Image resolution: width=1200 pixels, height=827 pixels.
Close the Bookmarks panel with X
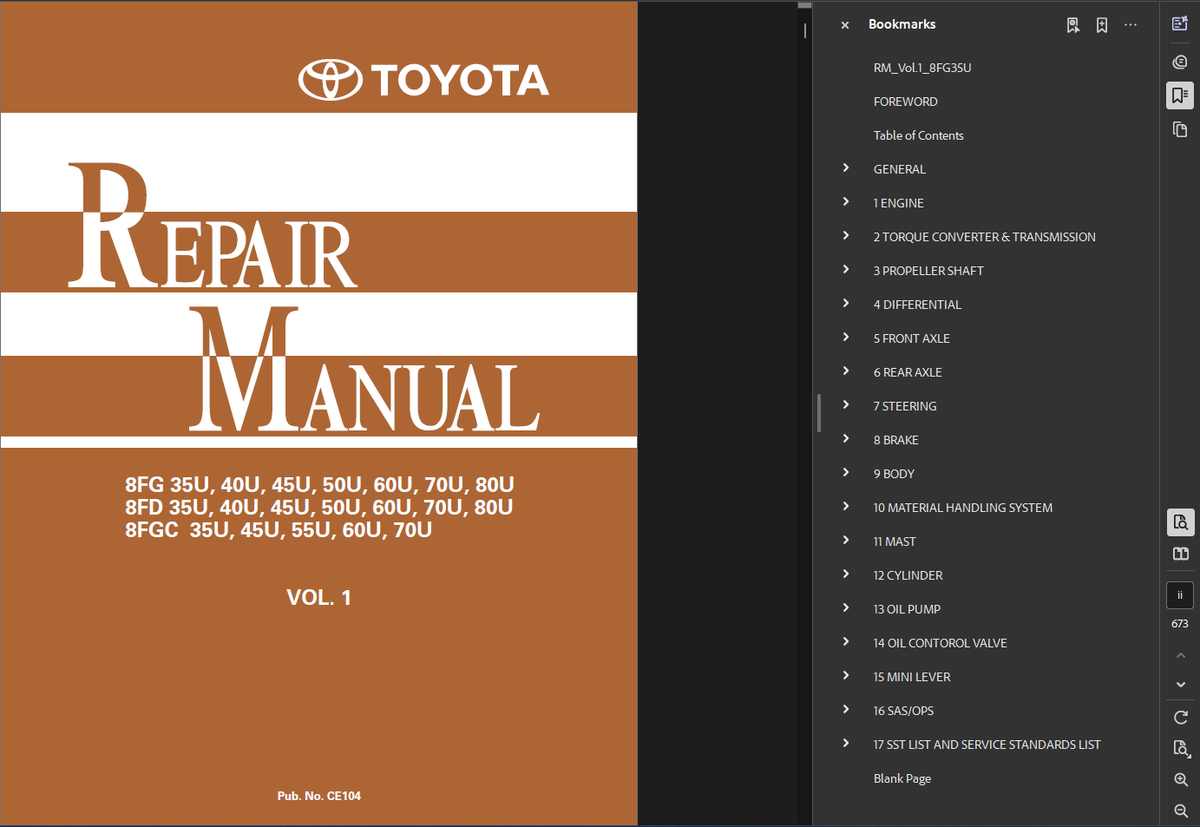pyautogui.click(x=845, y=25)
